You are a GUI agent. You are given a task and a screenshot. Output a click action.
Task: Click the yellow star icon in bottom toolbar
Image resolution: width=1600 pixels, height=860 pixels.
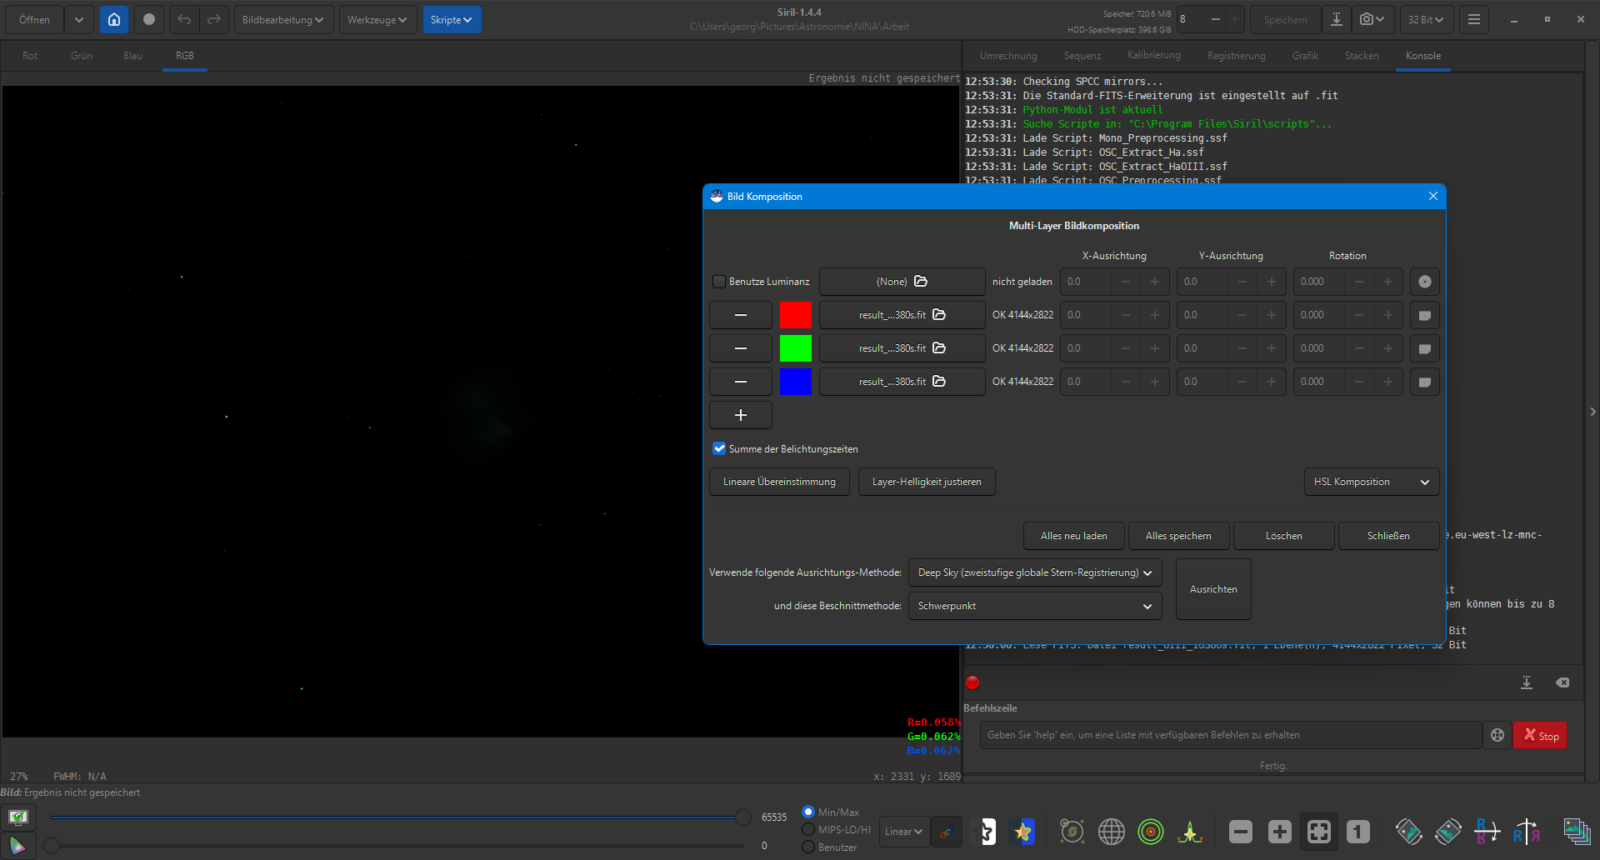(1023, 831)
